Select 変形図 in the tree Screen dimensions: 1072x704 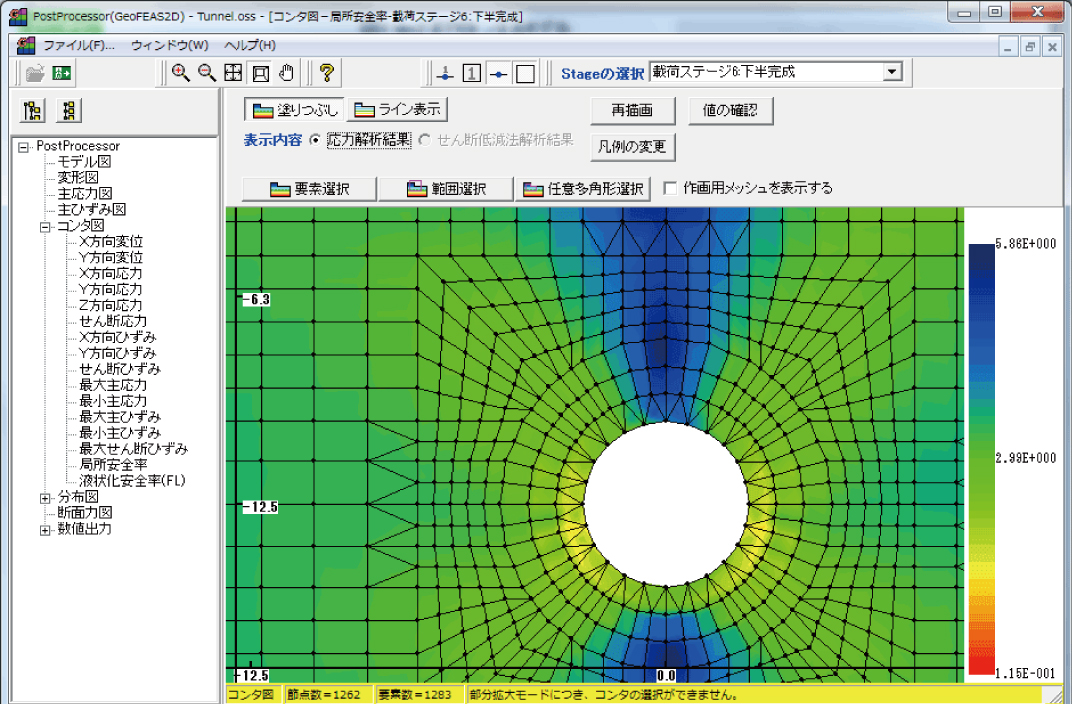point(77,178)
